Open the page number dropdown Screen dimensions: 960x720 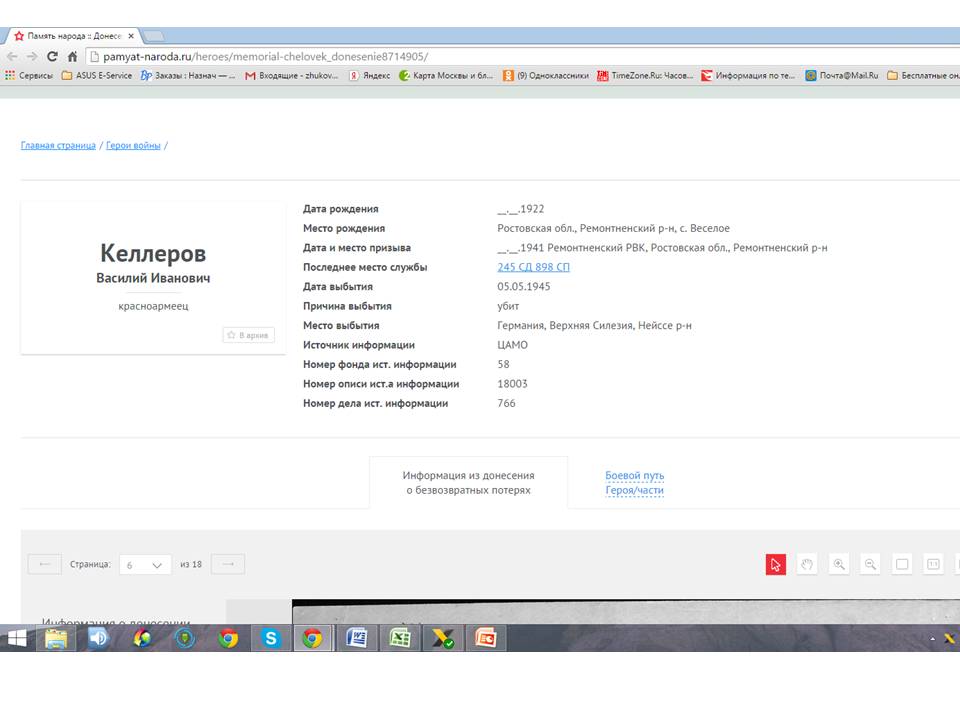145,565
